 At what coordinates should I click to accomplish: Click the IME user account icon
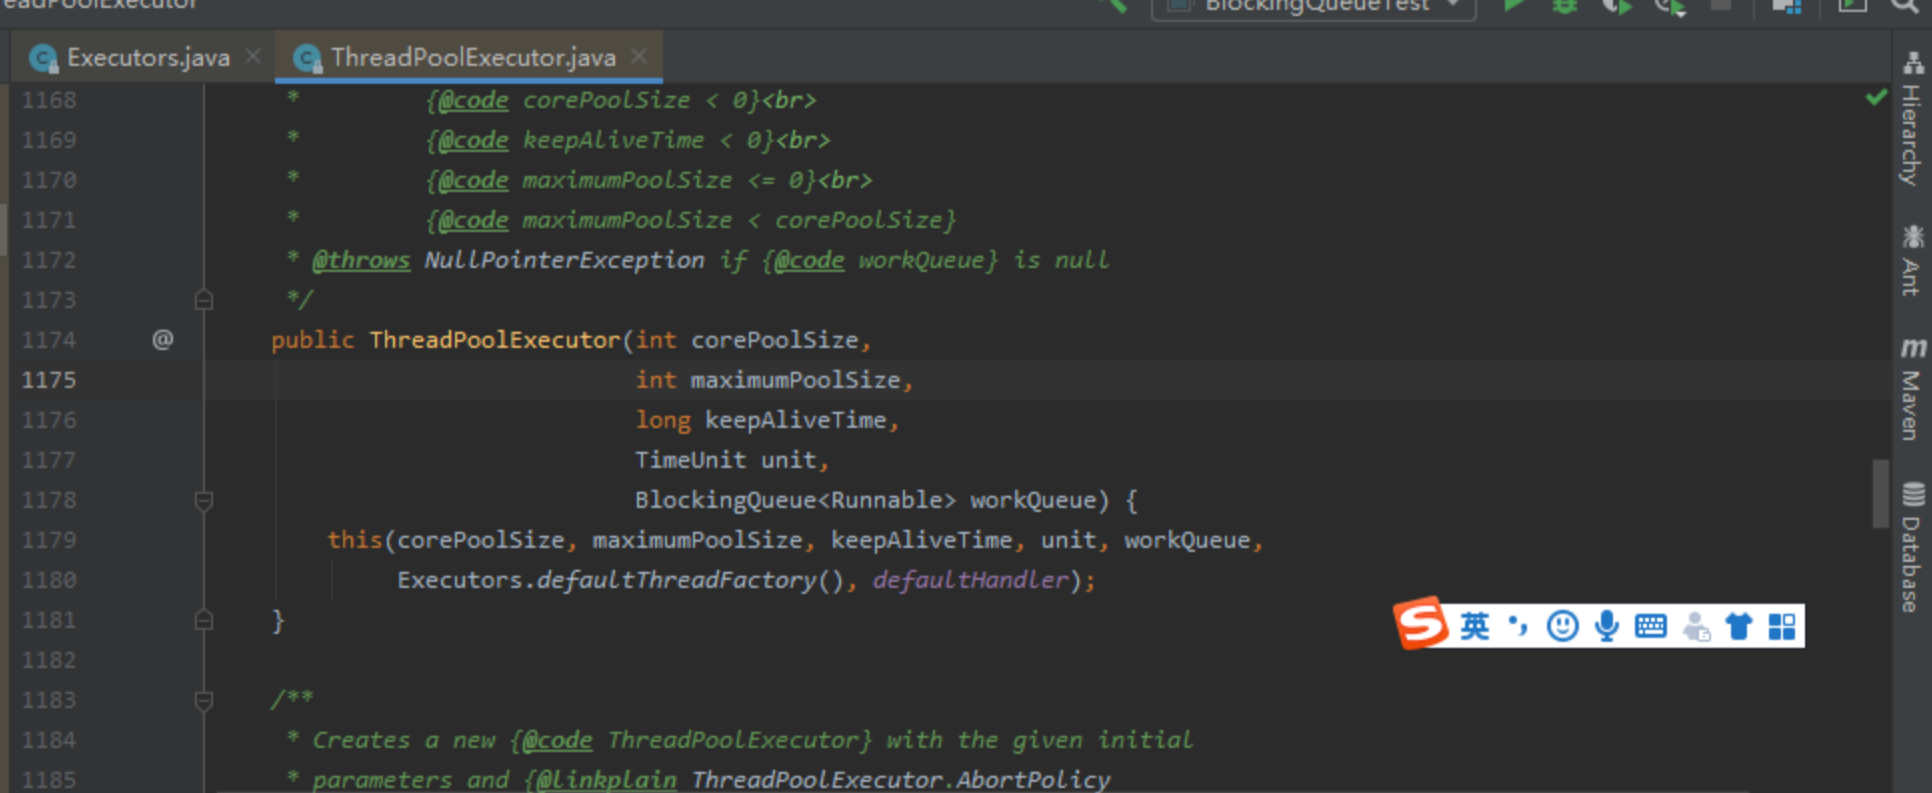[x=1695, y=627]
